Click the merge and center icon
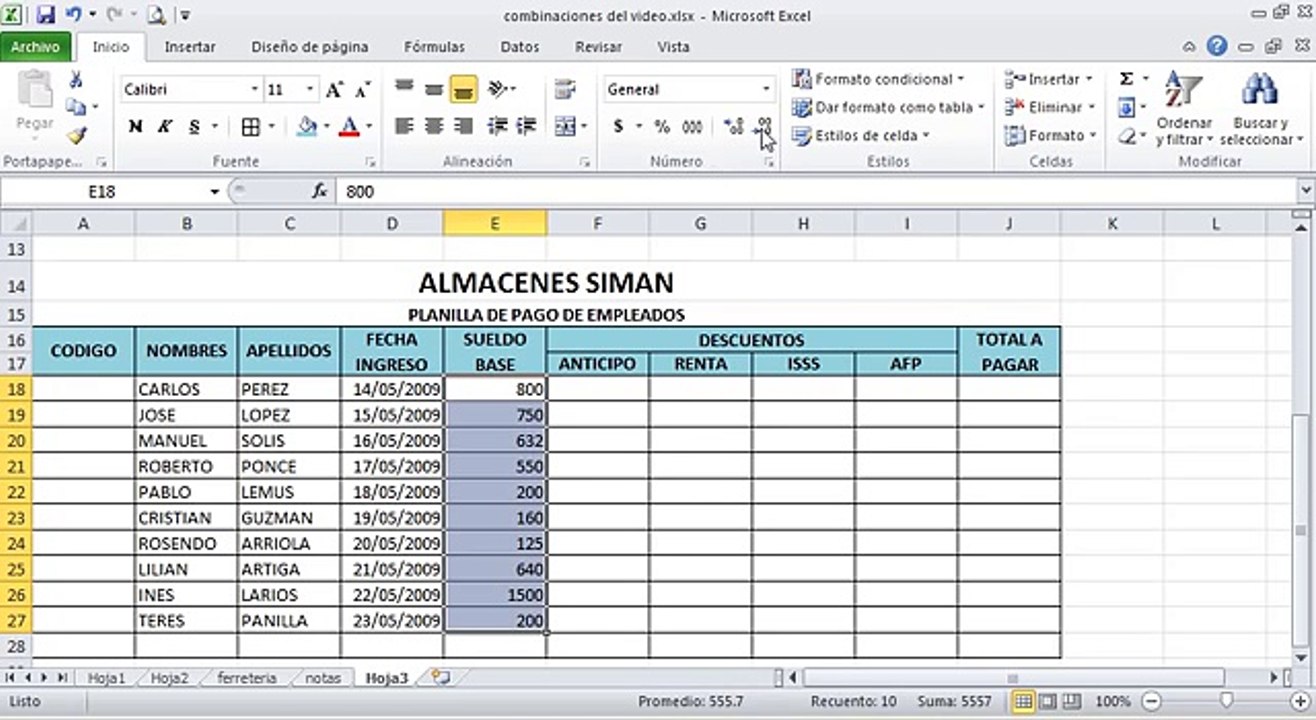Screen dimensions: 1316x720 pos(565,127)
